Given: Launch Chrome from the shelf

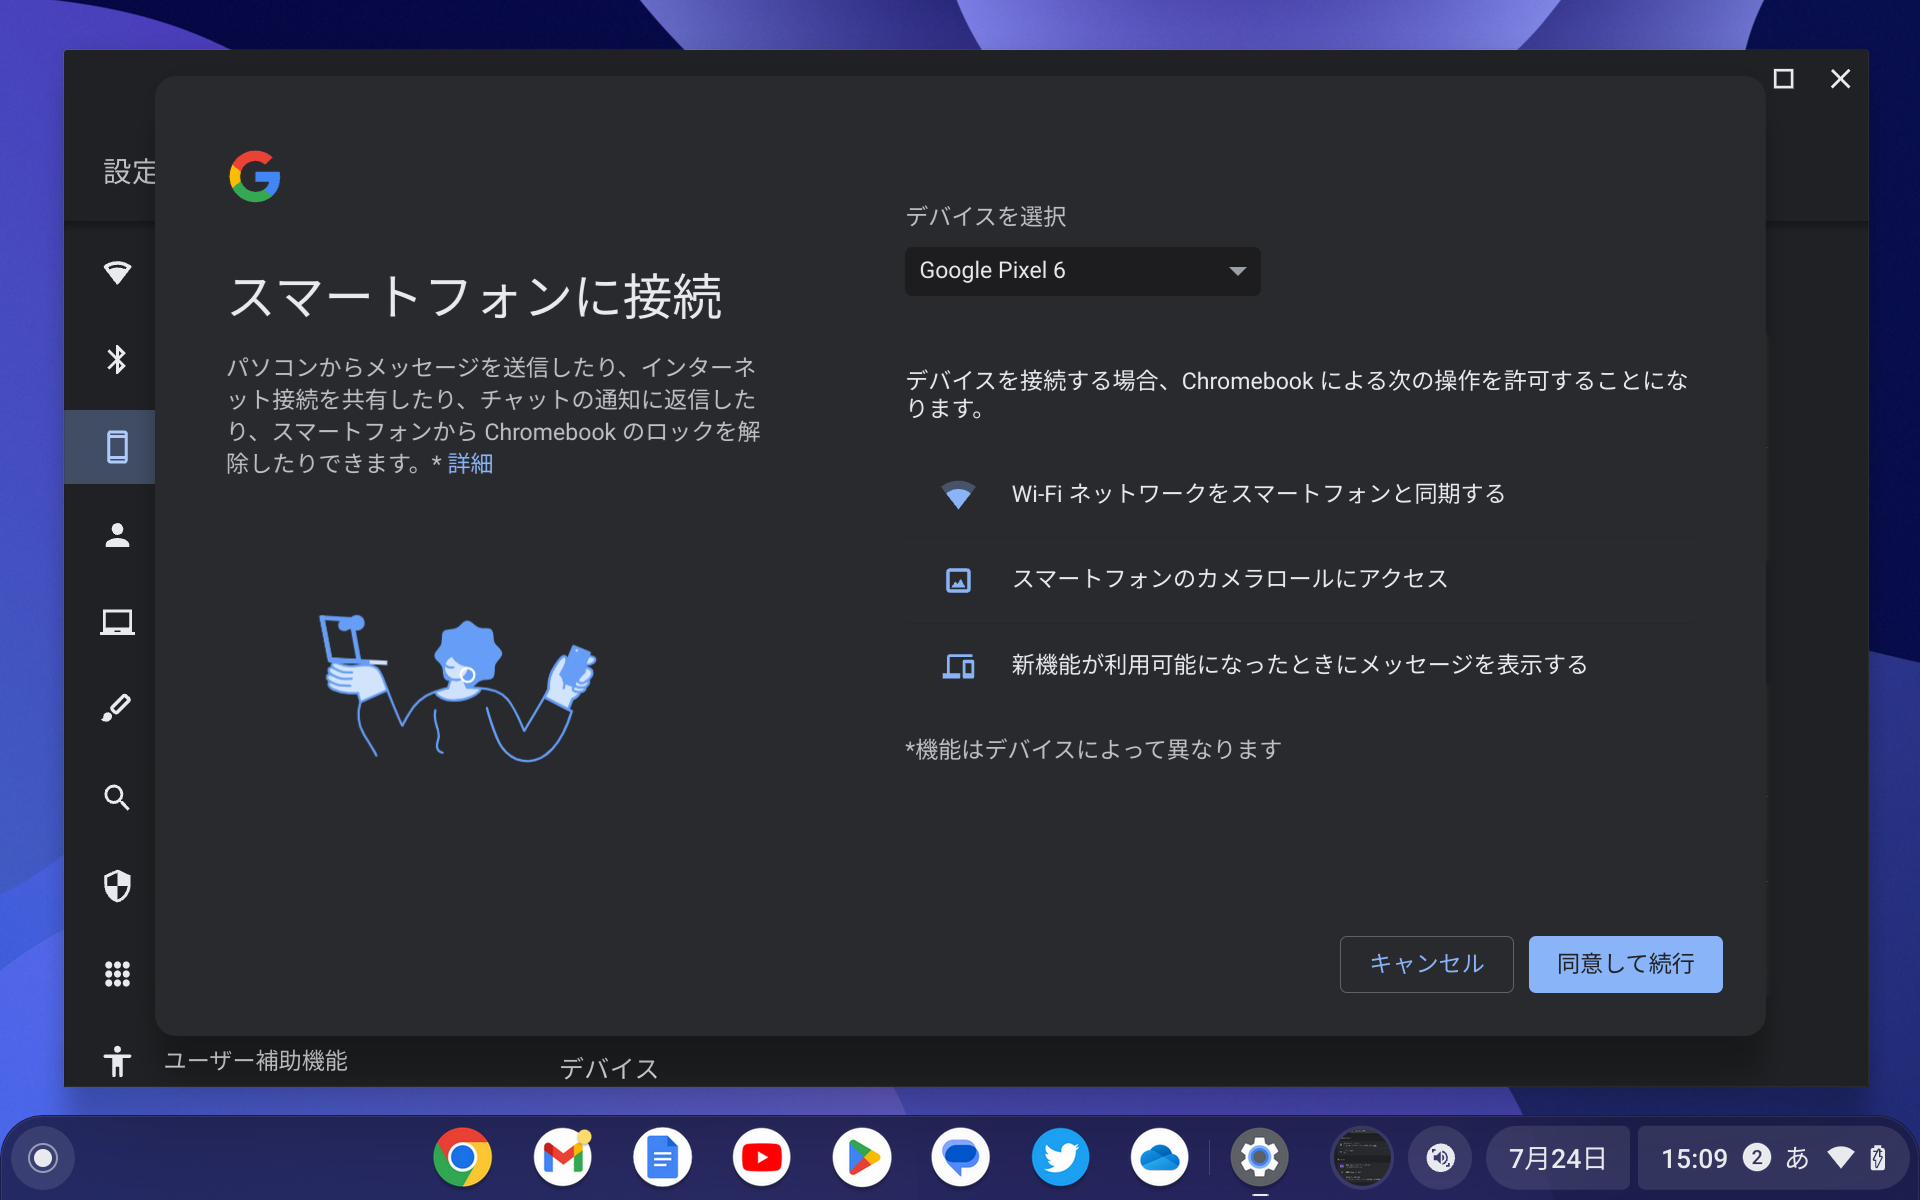Looking at the screenshot, I should 463,1157.
